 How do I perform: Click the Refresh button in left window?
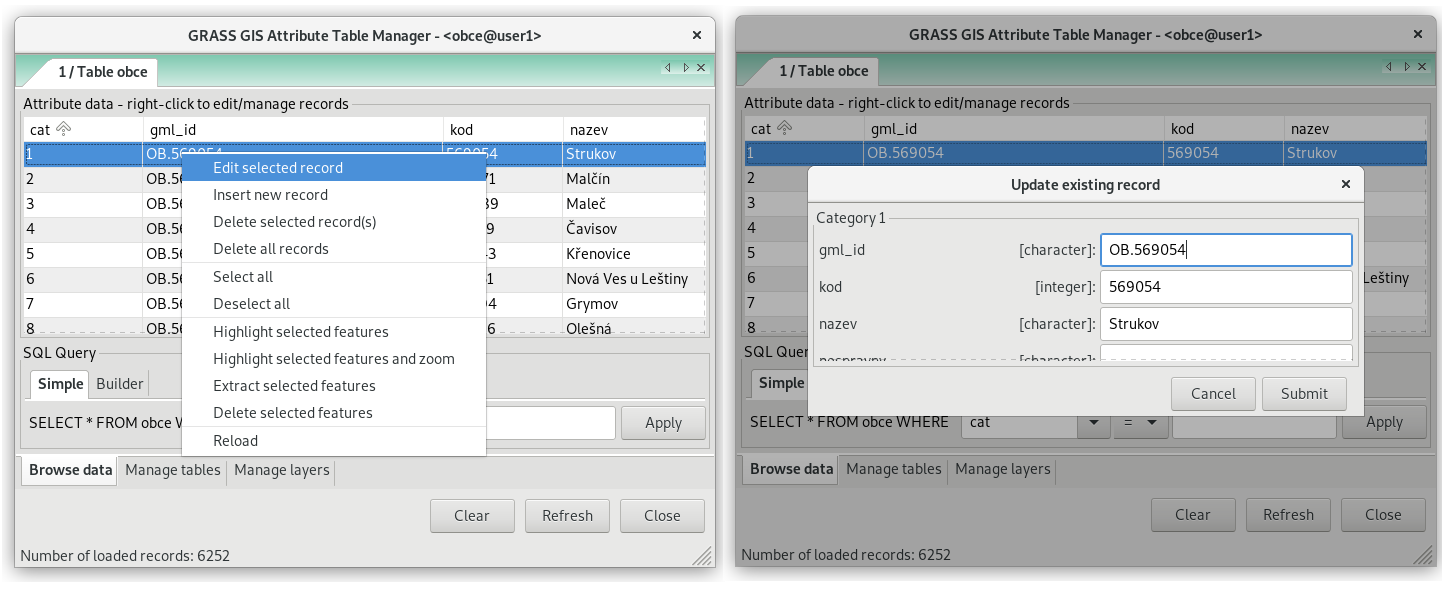tap(568, 516)
